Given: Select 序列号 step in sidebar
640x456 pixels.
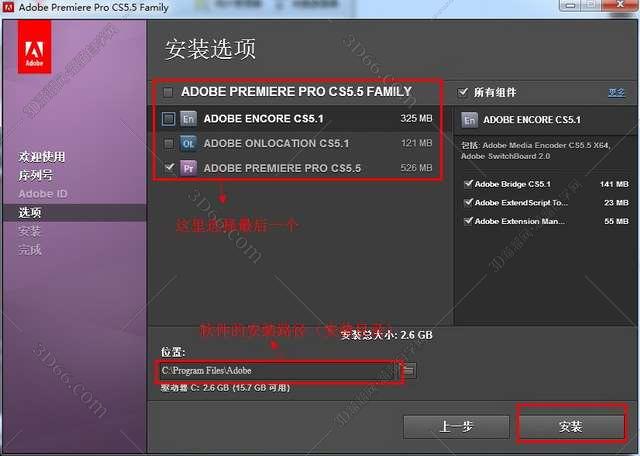Looking at the screenshot, I should [x=35, y=175].
